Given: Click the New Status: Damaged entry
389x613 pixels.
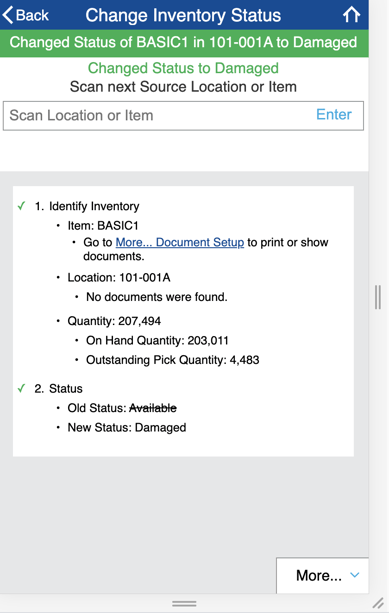Looking at the screenshot, I should pyautogui.click(x=127, y=427).
